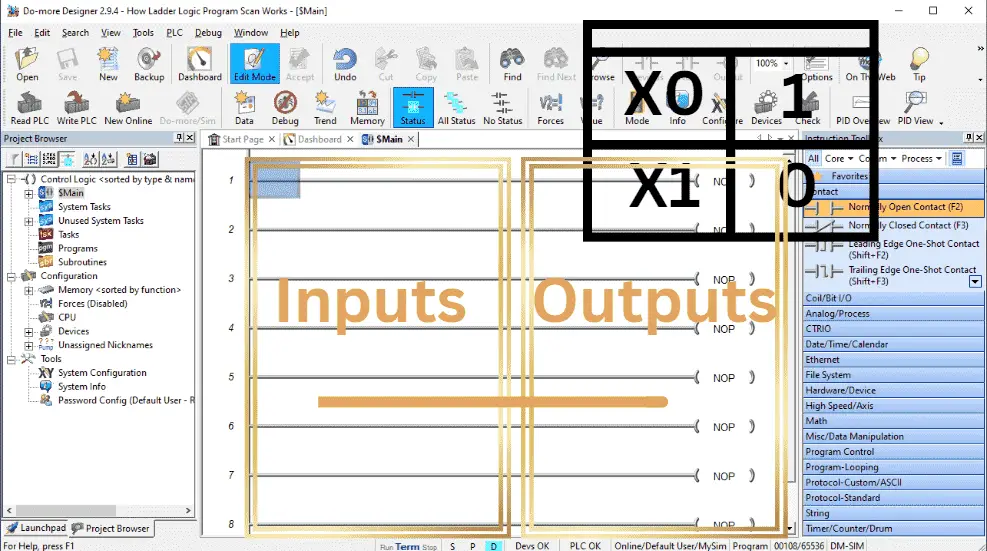Viewport: 987px width, 551px height.
Task: Expand the Program Control instruction category
Action: (x=893, y=452)
